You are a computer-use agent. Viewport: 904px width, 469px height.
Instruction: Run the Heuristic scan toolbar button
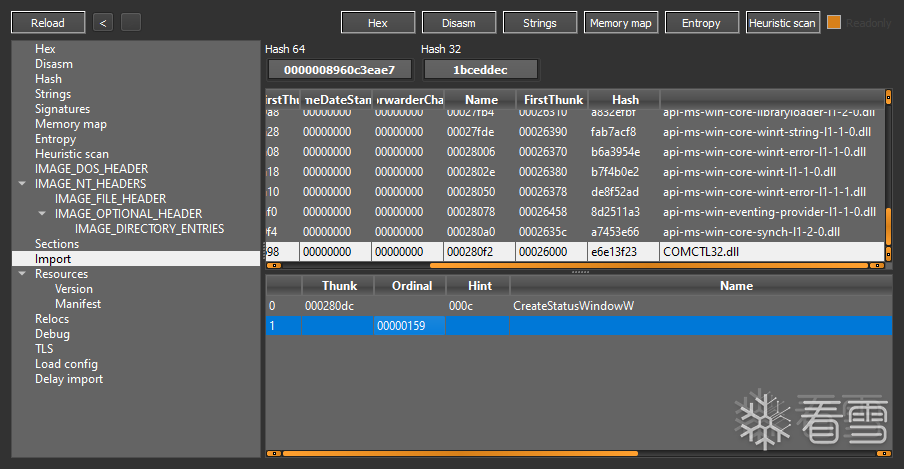(x=782, y=23)
